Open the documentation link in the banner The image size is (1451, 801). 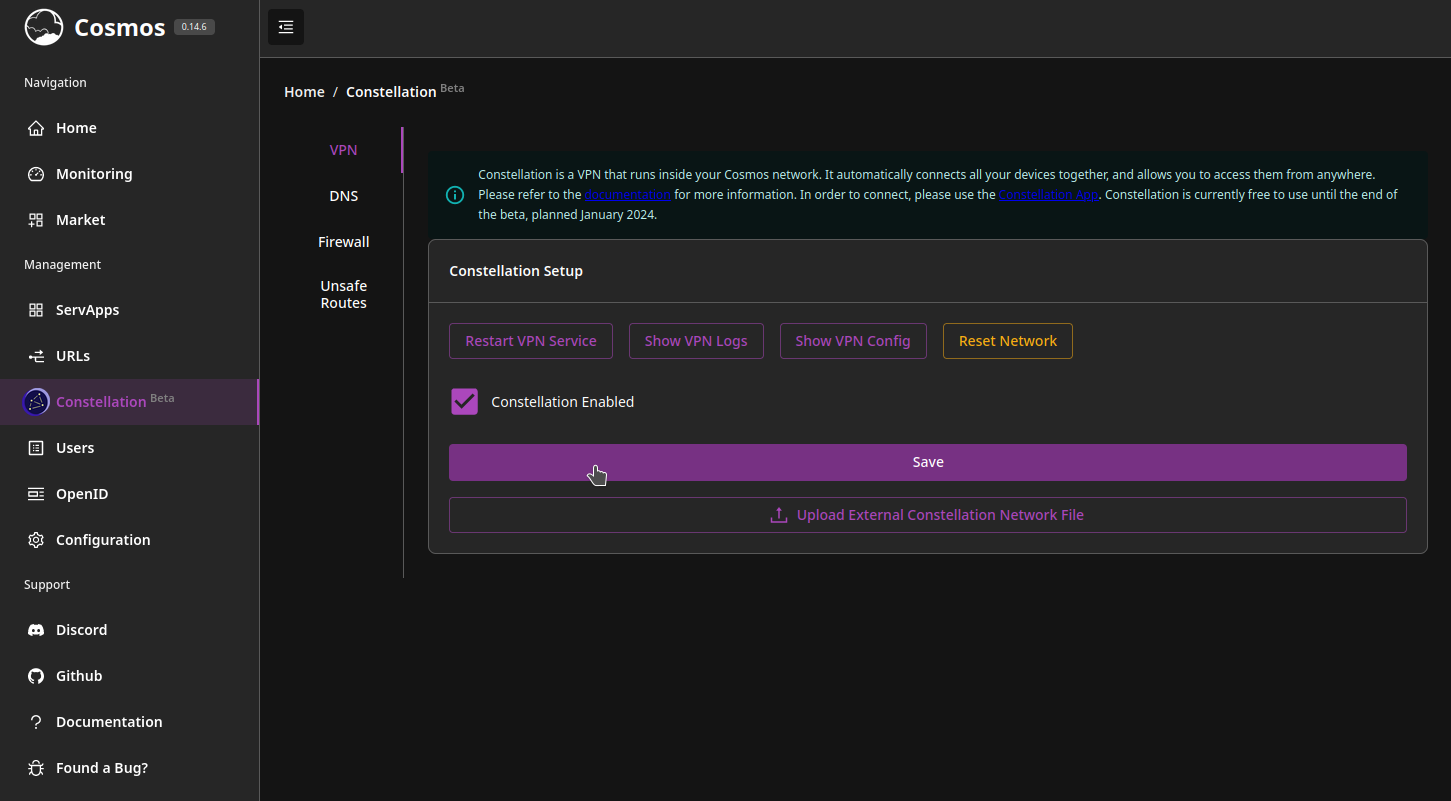(628, 195)
